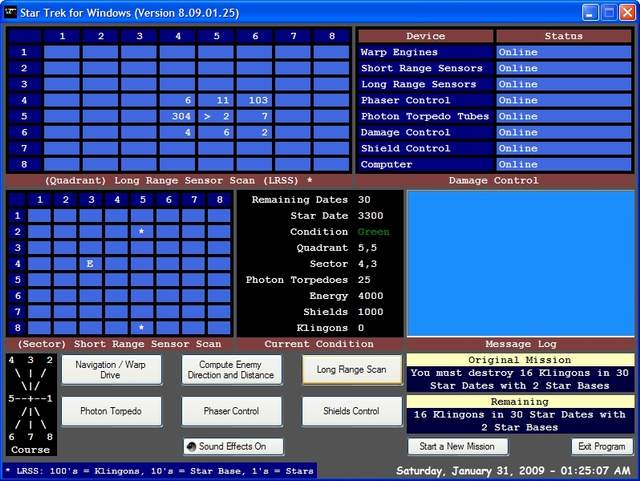640x481 pixels.
Task: Click the date and time display
Action: [513, 471]
